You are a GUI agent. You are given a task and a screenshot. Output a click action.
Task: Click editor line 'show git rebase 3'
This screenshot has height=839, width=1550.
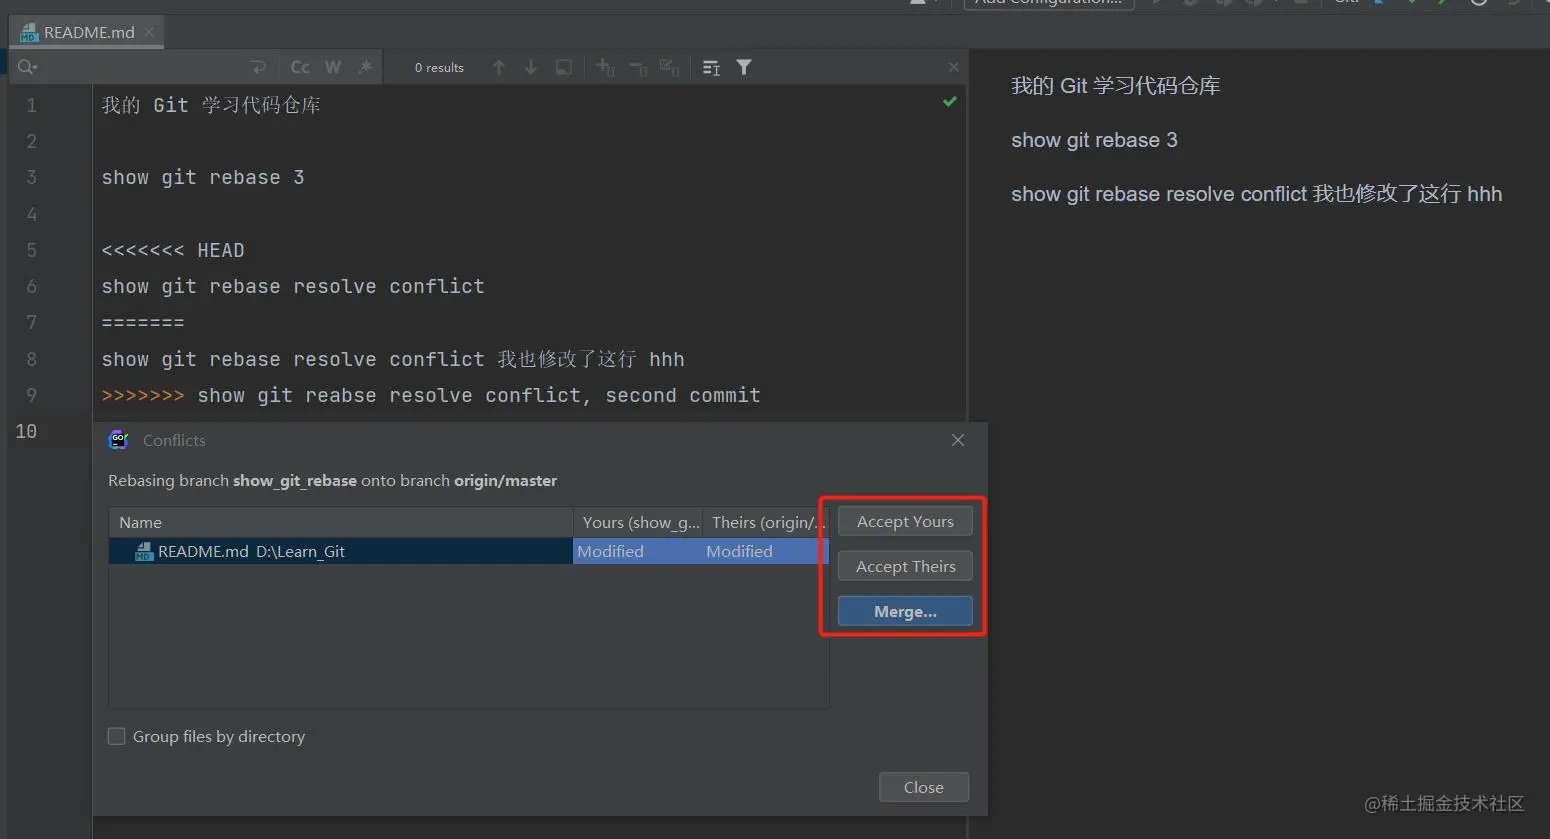coord(203,177)
